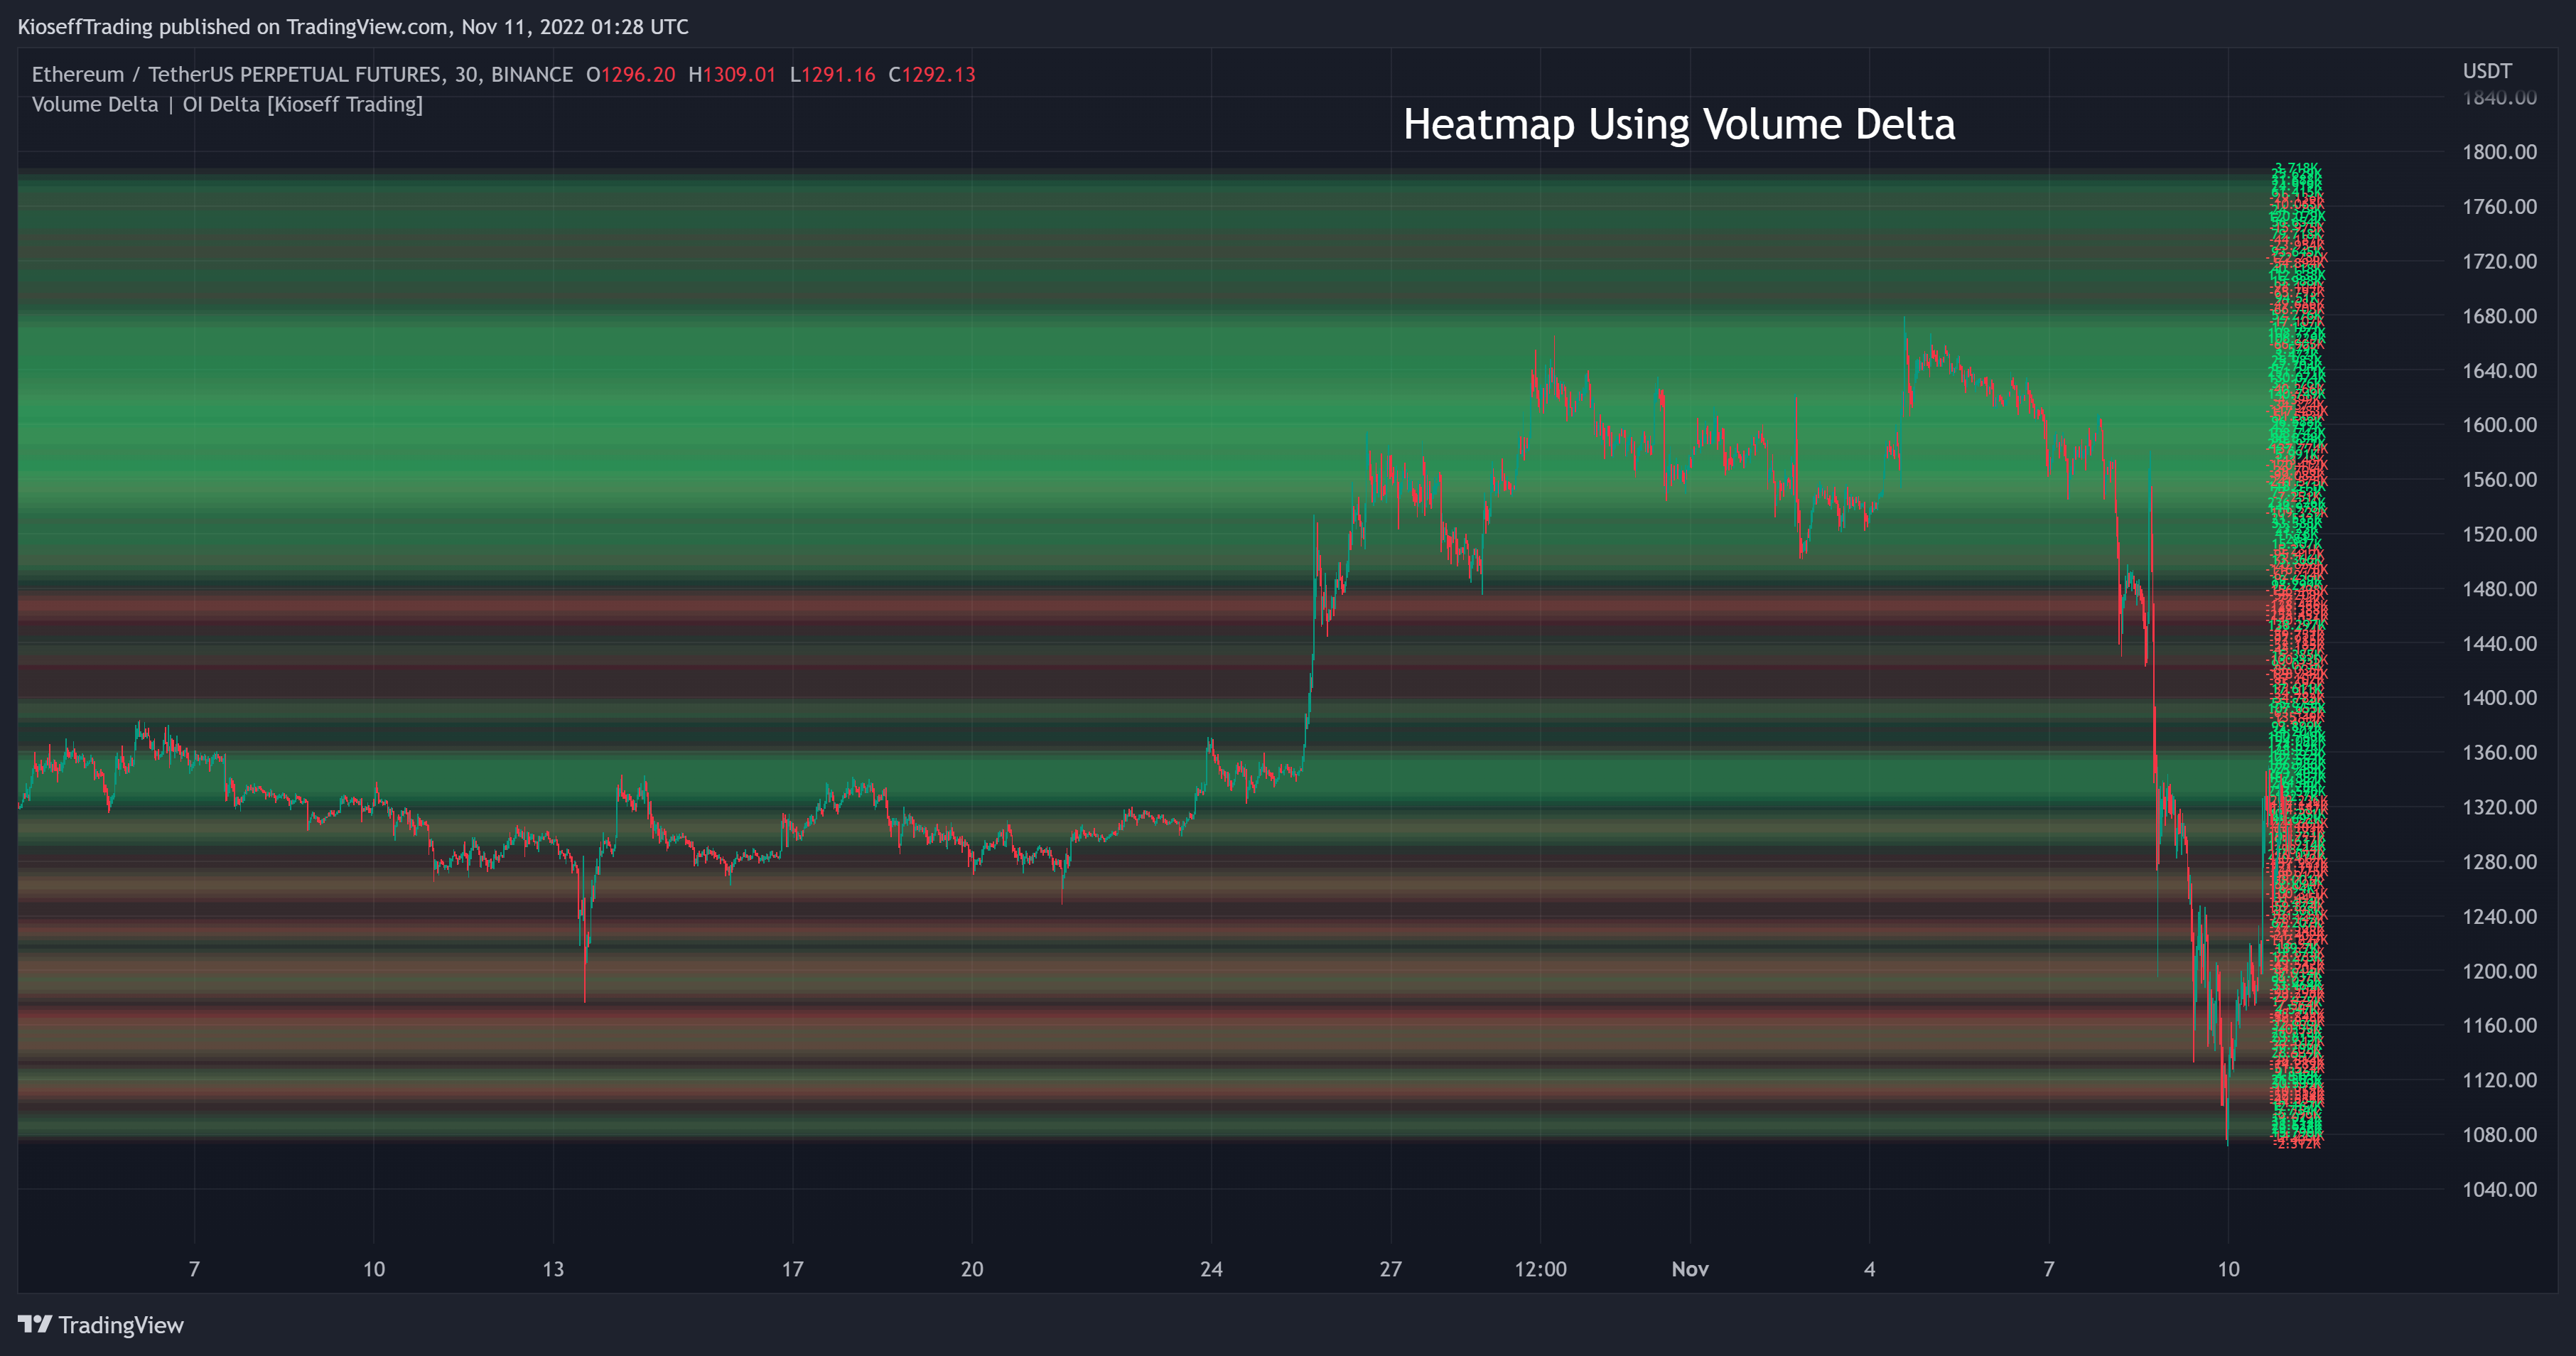Click the 24 date on time axis
The width and height of the screenshot is (2576, 1356).
[x=1211, y=1269]
